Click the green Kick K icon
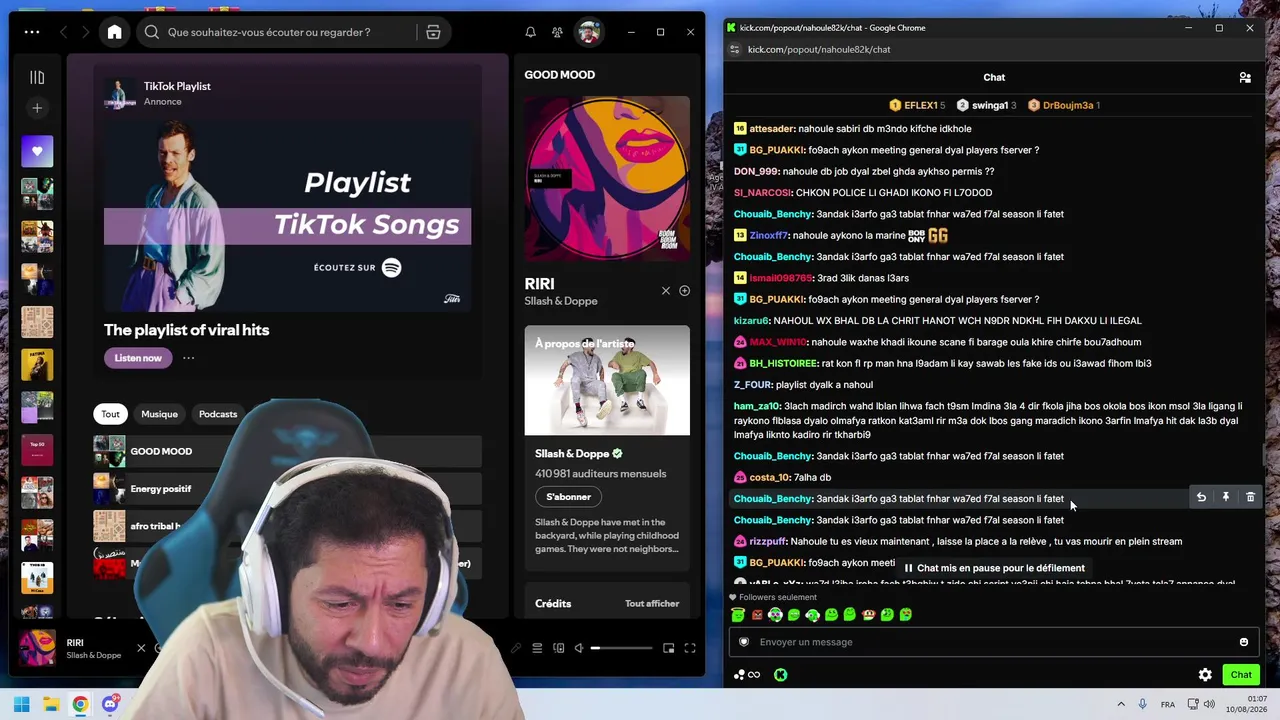Image resolution: width=1280 pixels, height=720 pixels. point(780,675)
